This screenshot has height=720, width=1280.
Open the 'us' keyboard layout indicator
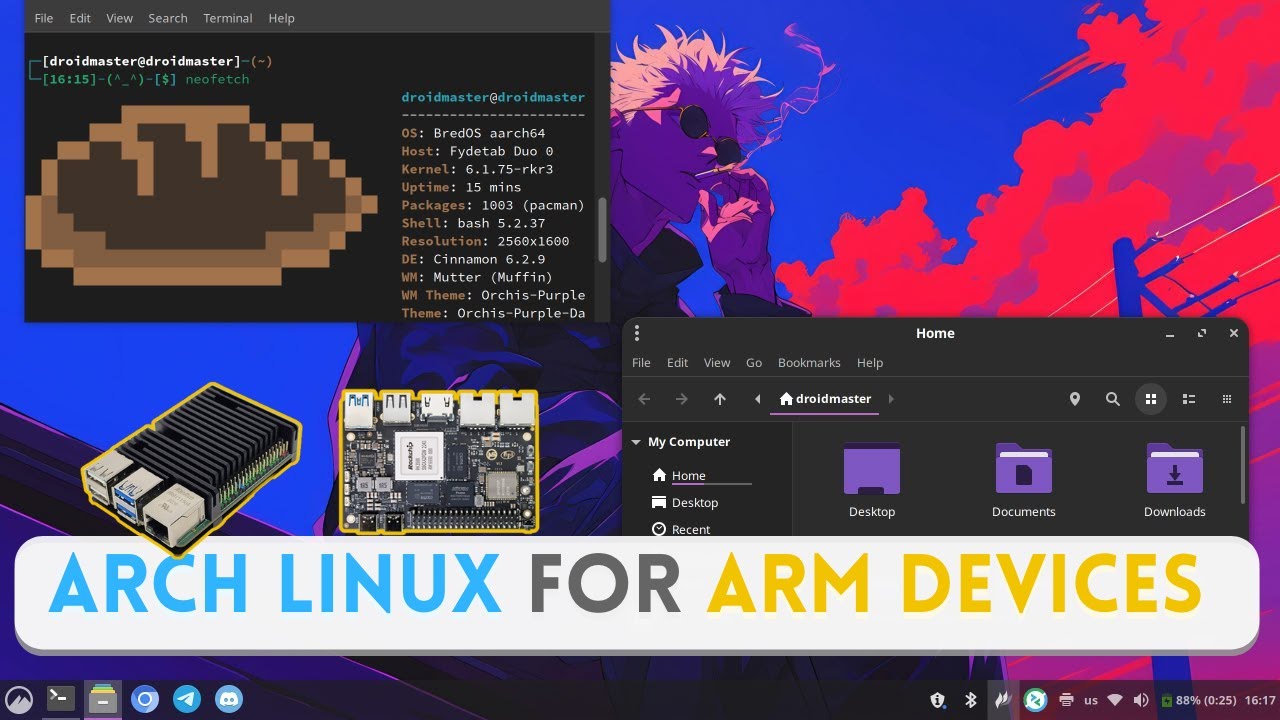tap(1091, 700)
